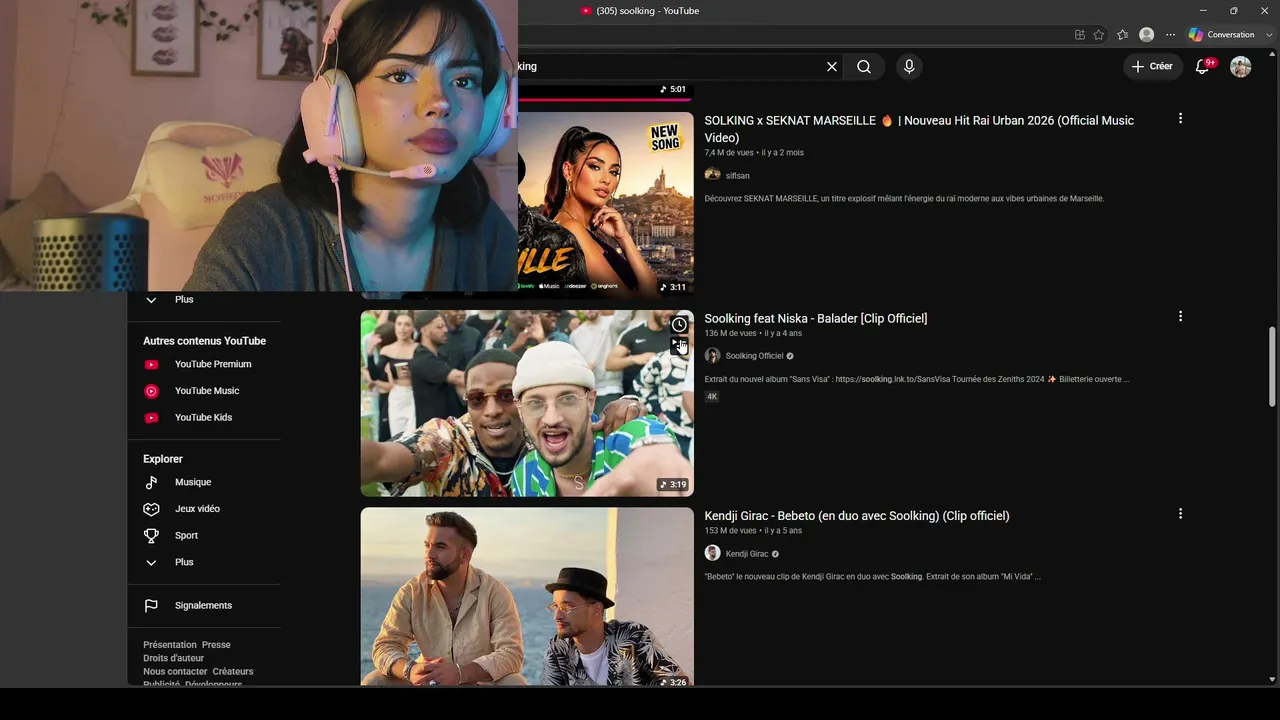The height and width of the screenshot is (720, 1280).
Task: Click the SEKNAT MARSEILLE description text
Action: [904, 199]
